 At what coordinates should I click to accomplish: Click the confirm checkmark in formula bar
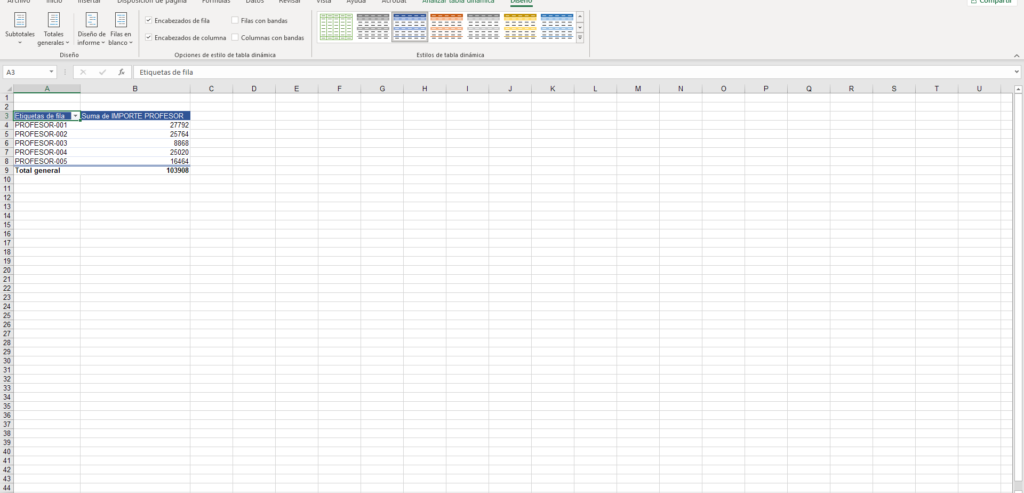[102, 72]
